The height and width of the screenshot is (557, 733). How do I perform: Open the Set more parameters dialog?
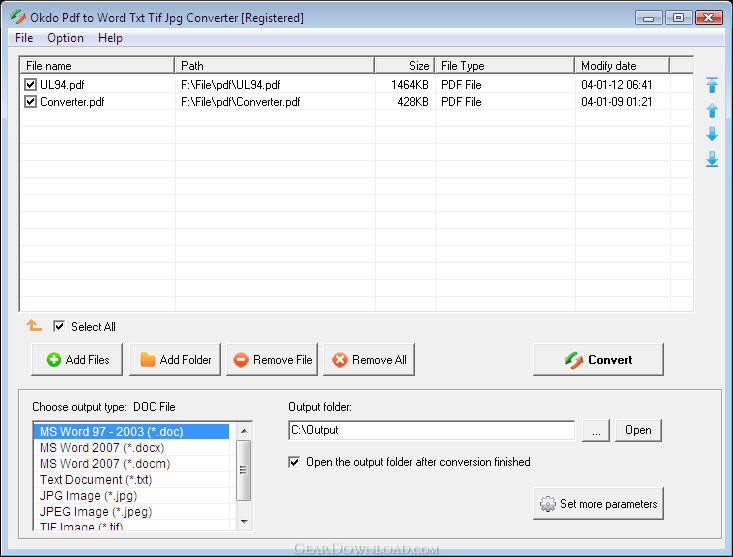coord(598,503)
